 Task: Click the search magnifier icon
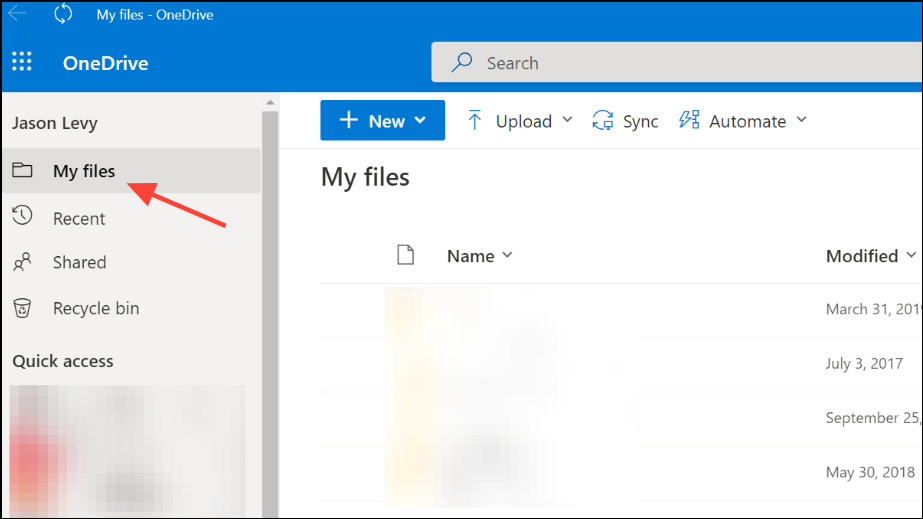462,62
